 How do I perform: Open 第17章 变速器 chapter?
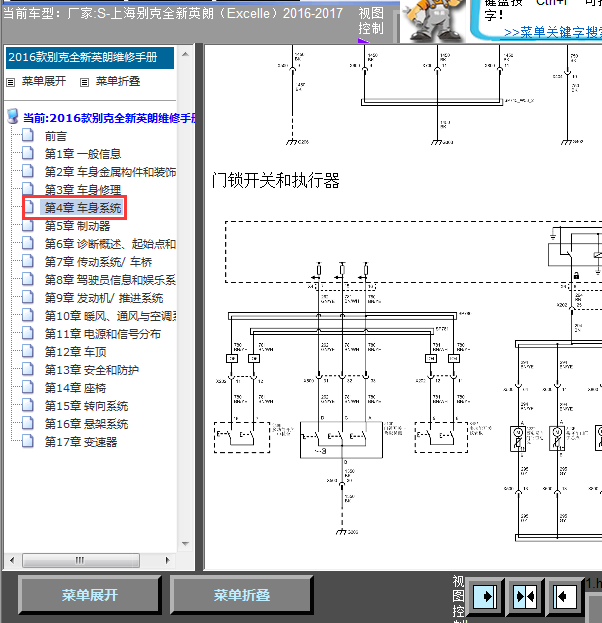click(x=81, y=442)
